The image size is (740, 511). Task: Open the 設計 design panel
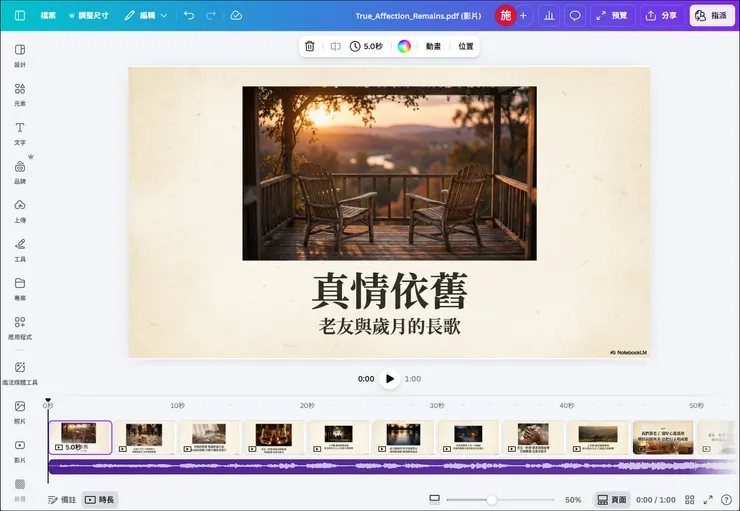click(20, 55)
